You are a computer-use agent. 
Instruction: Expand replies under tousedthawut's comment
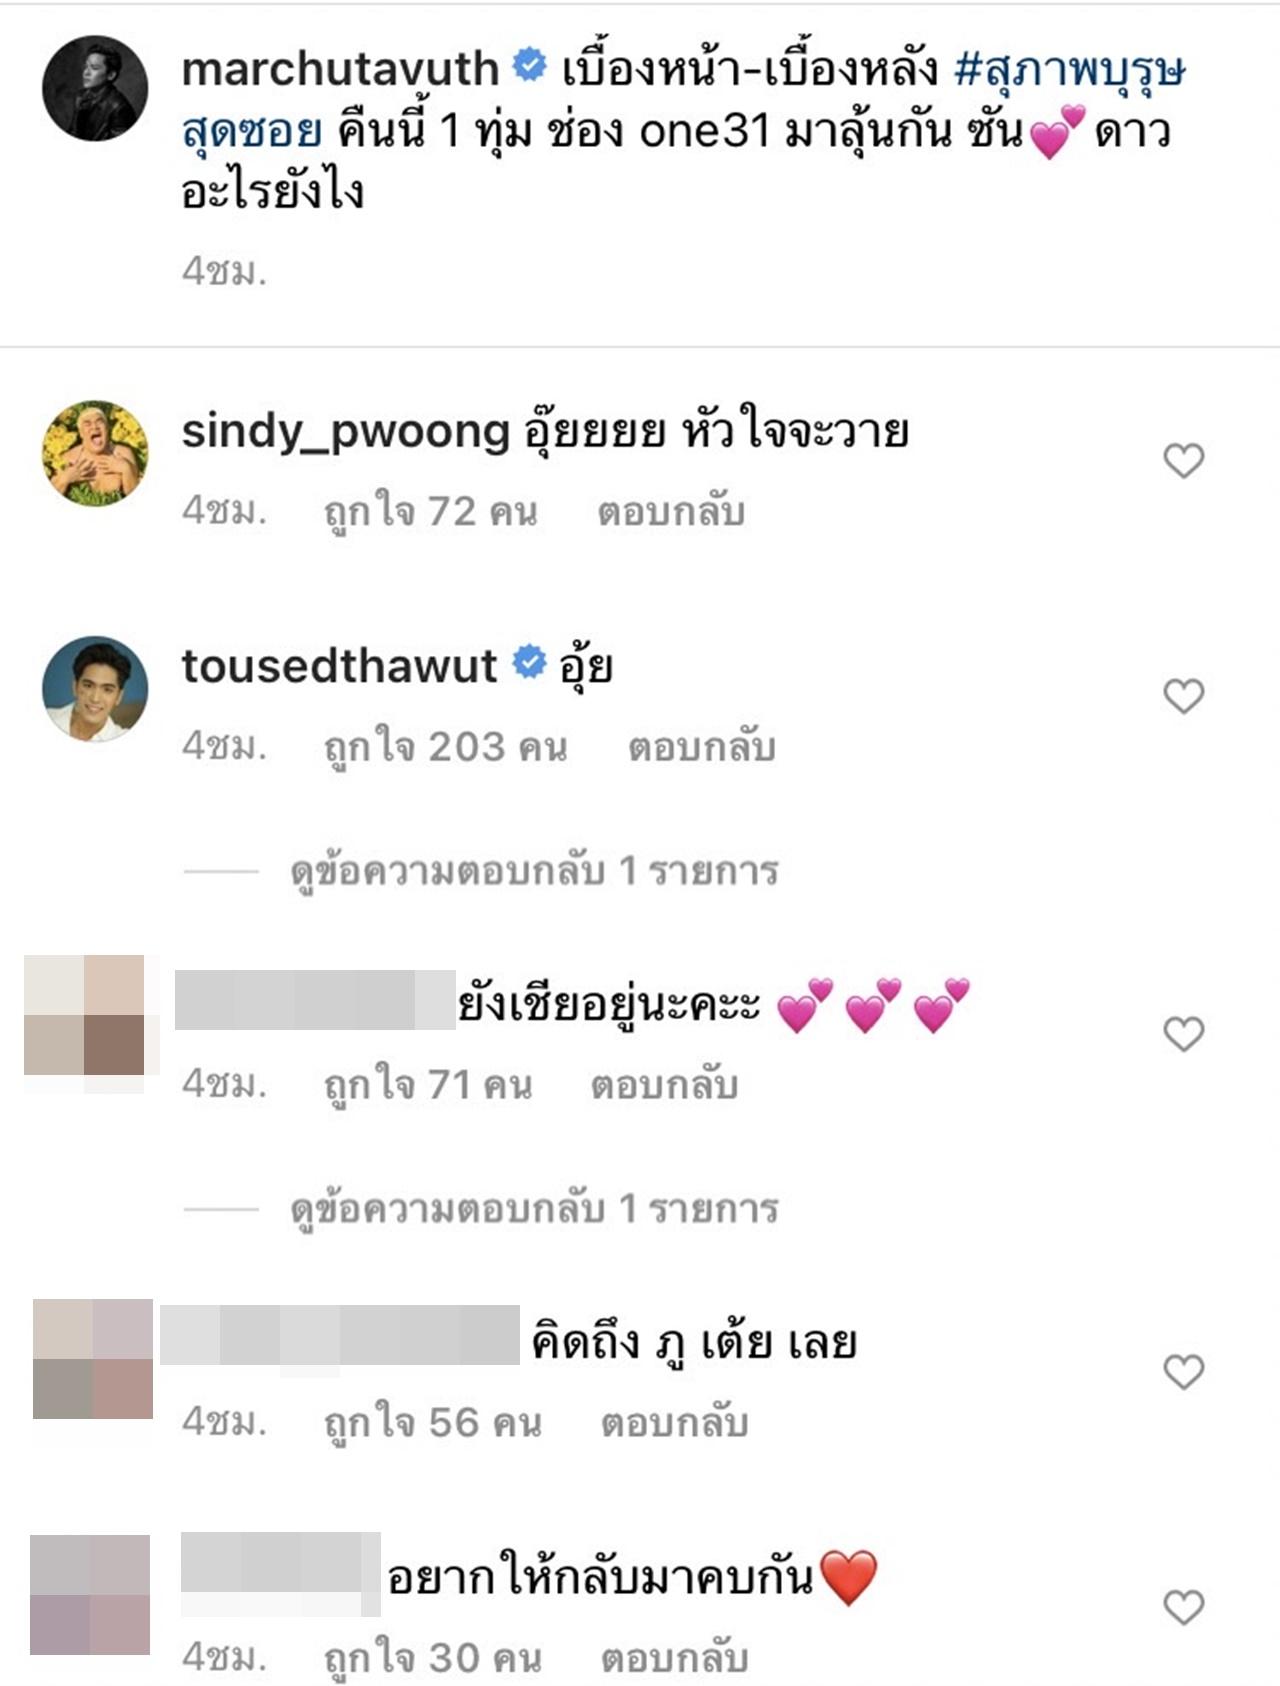pyautogui.click(x=534, y=872)
